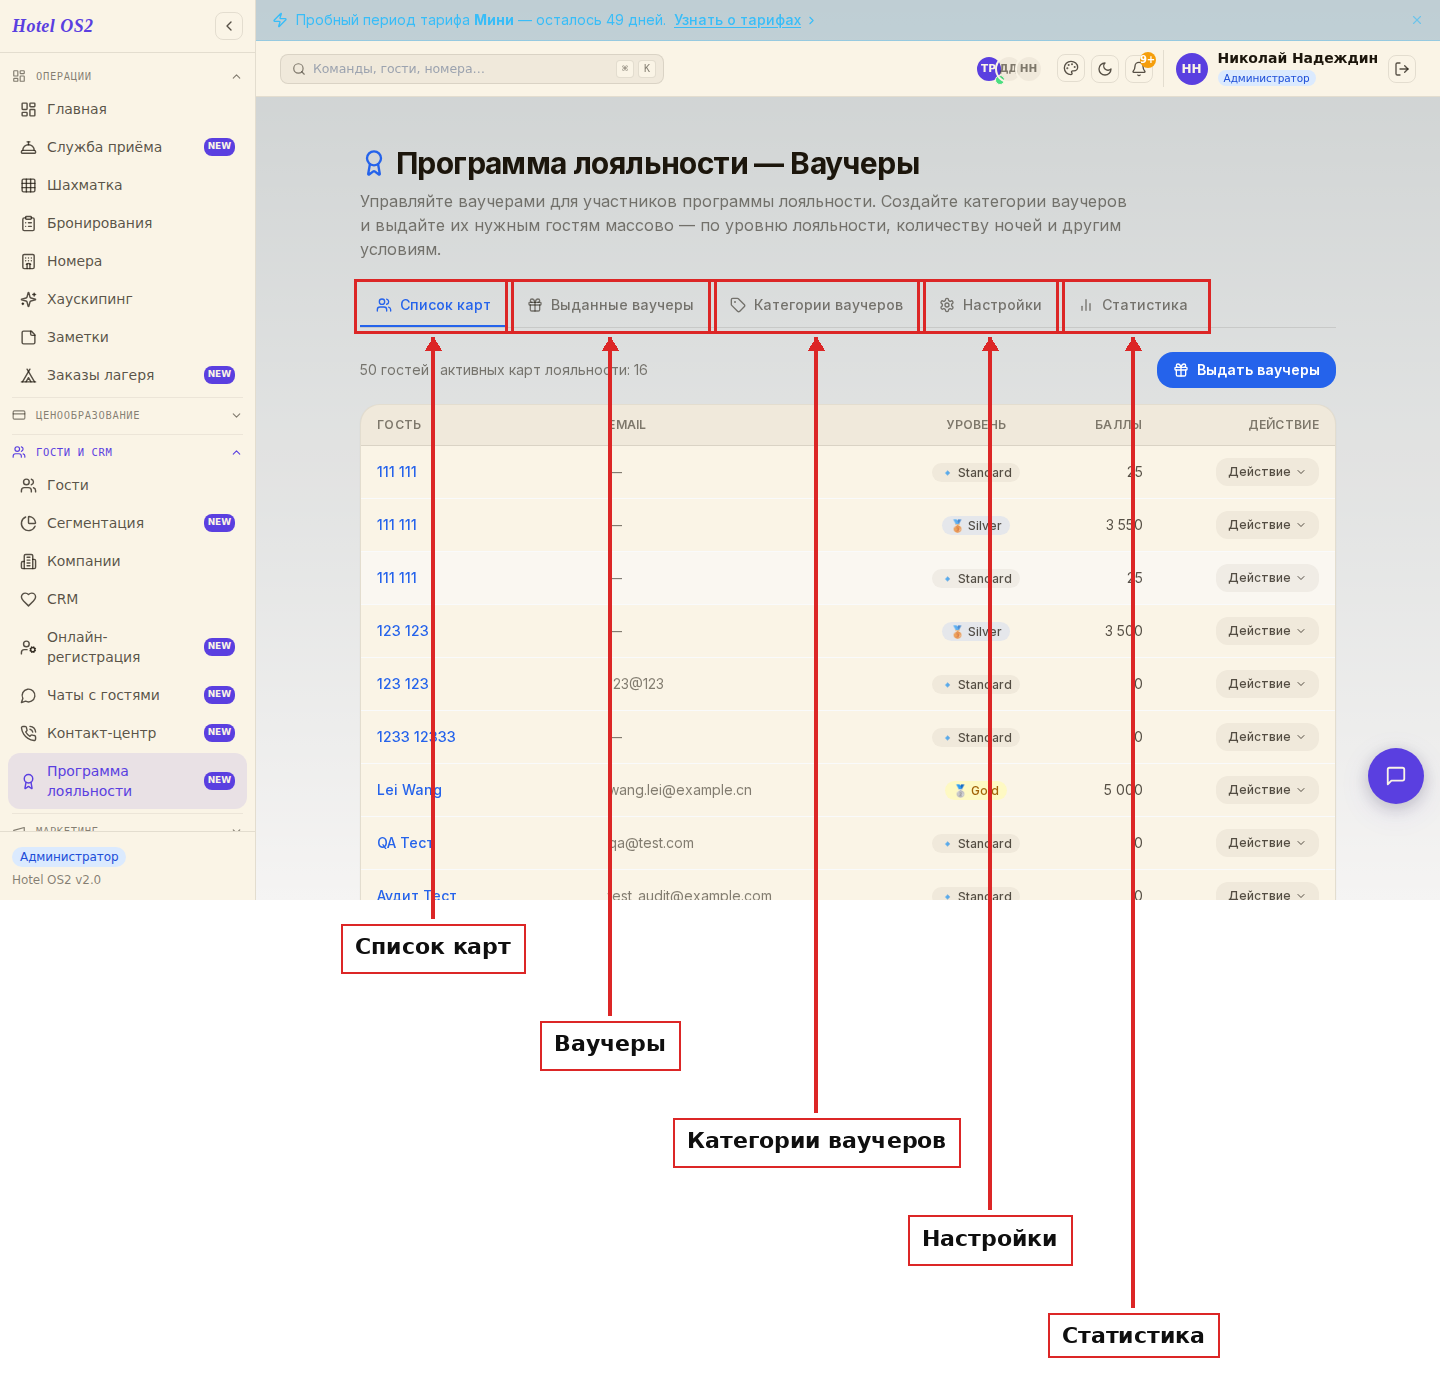
Task: Open the theme palette icon
Action: pos(1071,69)
